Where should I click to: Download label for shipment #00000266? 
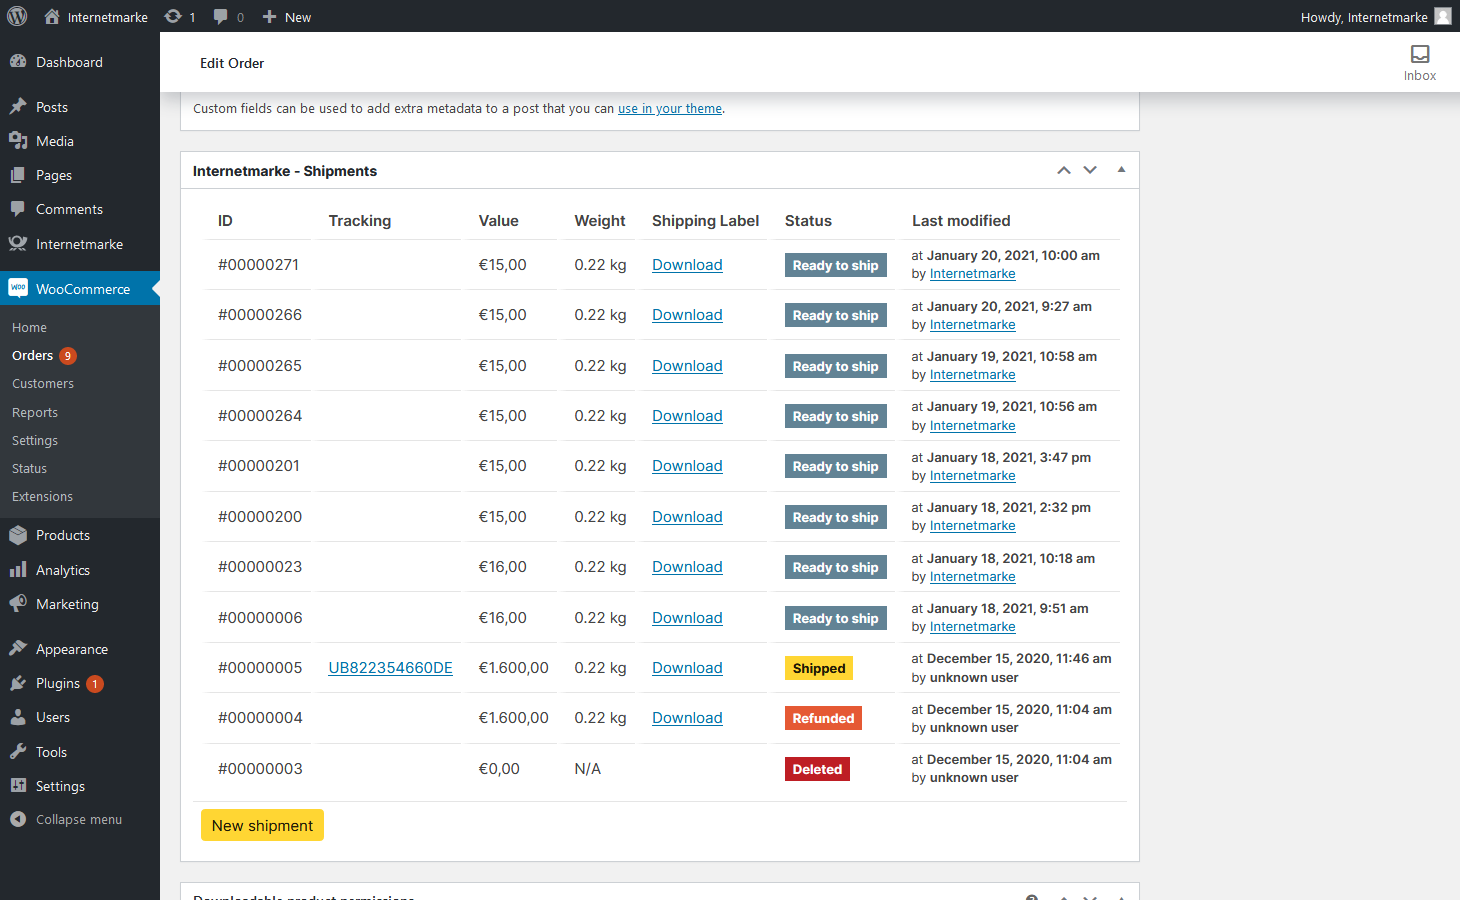pyautogui.click(x=687, y=315)
